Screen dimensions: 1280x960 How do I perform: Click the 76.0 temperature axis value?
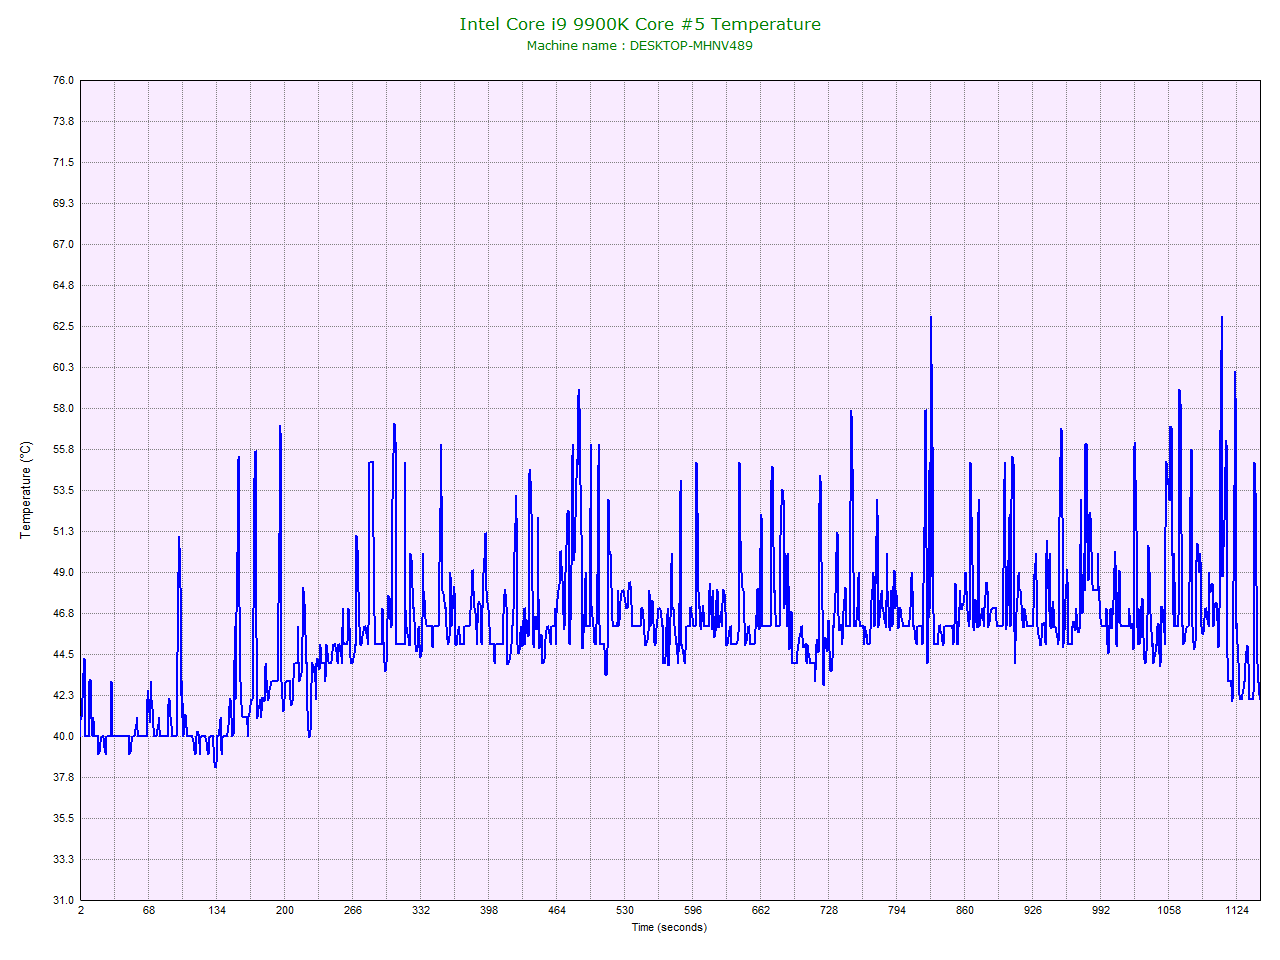coord(63,80)
